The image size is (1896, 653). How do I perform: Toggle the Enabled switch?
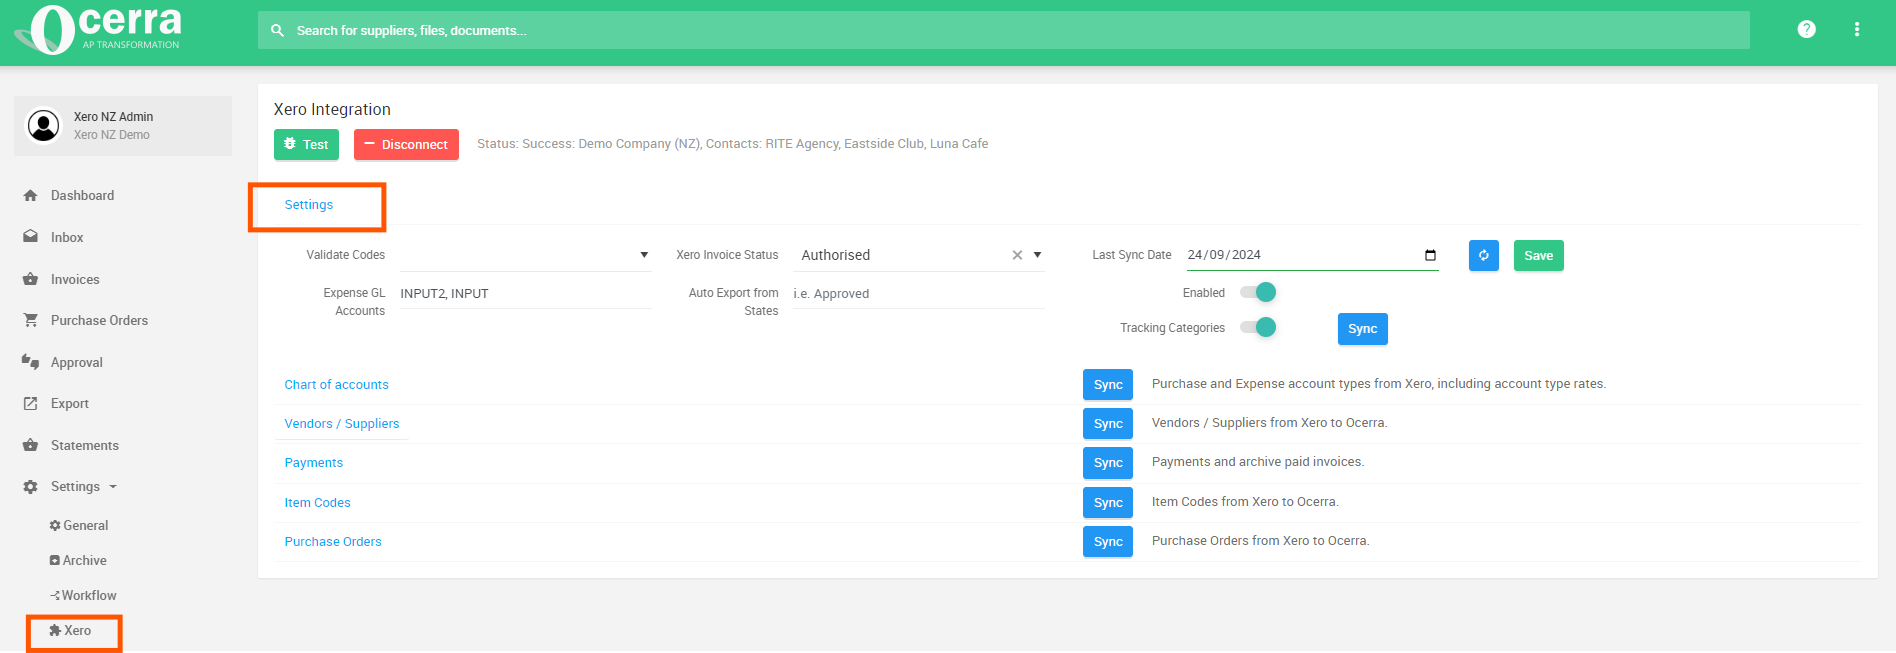tap(1258, 292)
